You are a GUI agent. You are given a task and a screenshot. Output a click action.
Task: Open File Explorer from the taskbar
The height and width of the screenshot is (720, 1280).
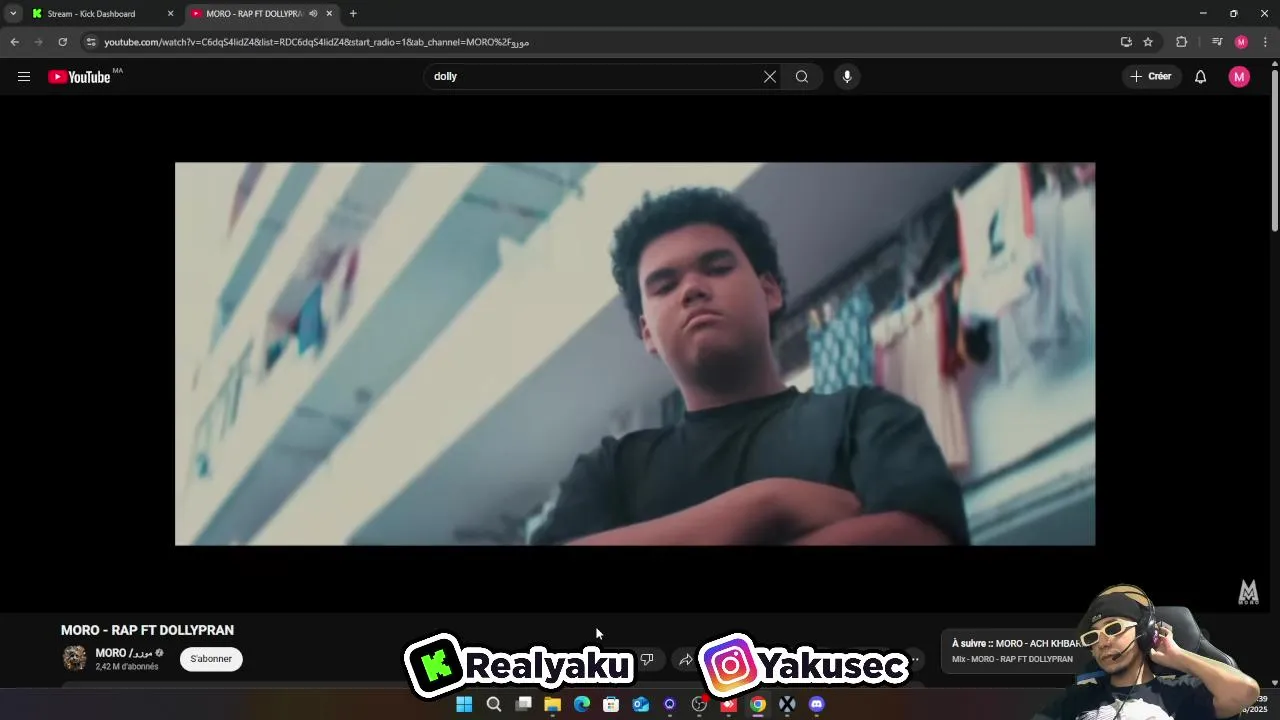pos(552,704)
